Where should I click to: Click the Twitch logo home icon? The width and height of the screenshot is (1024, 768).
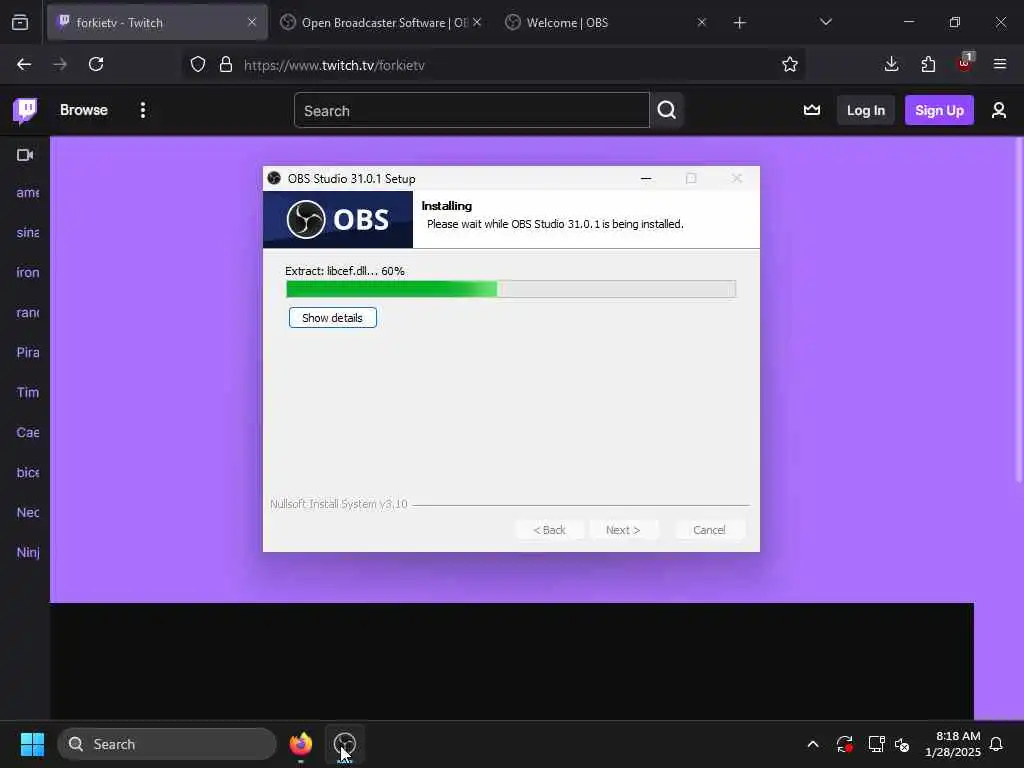(25, 110)
